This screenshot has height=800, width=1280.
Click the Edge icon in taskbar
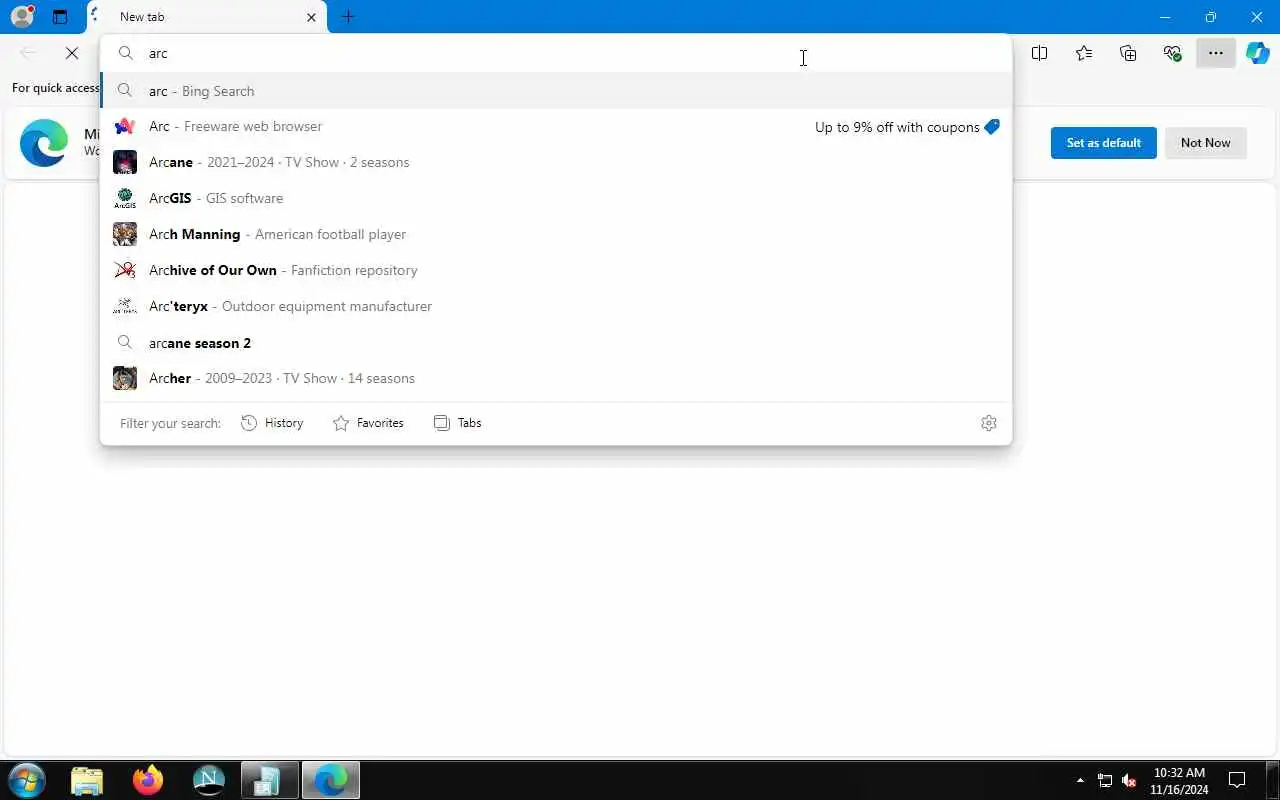[x=331, y=780]
